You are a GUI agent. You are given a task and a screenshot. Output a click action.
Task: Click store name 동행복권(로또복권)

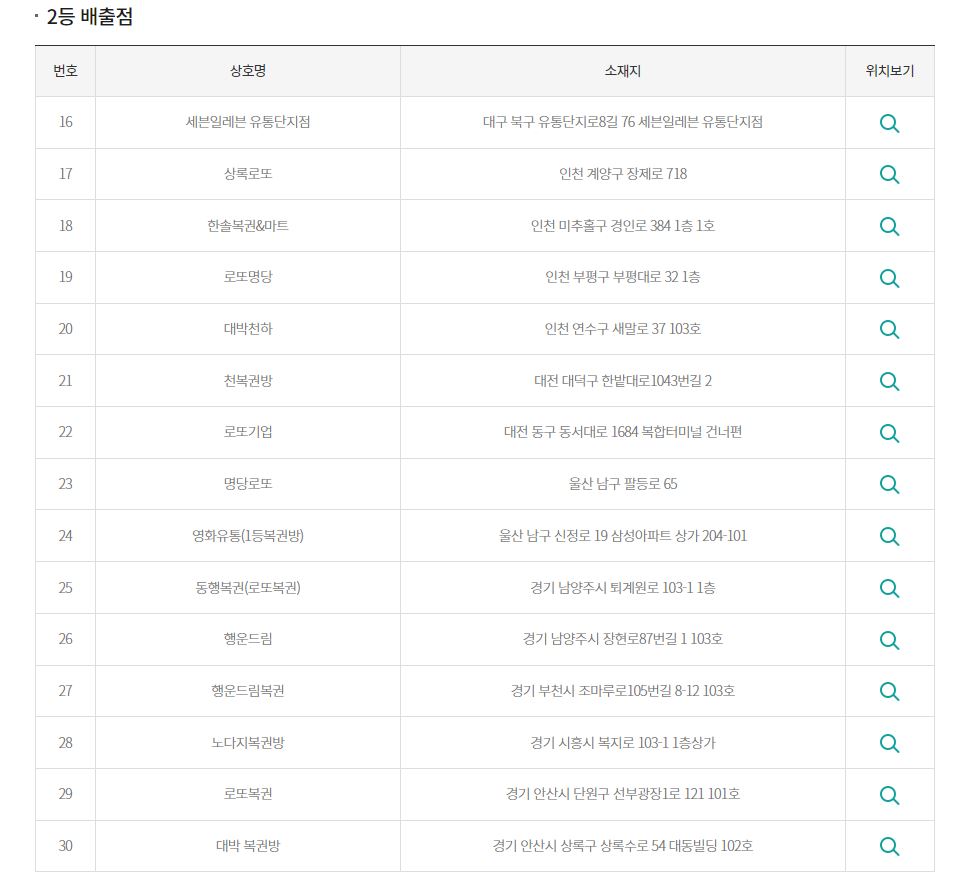[248, 588]
